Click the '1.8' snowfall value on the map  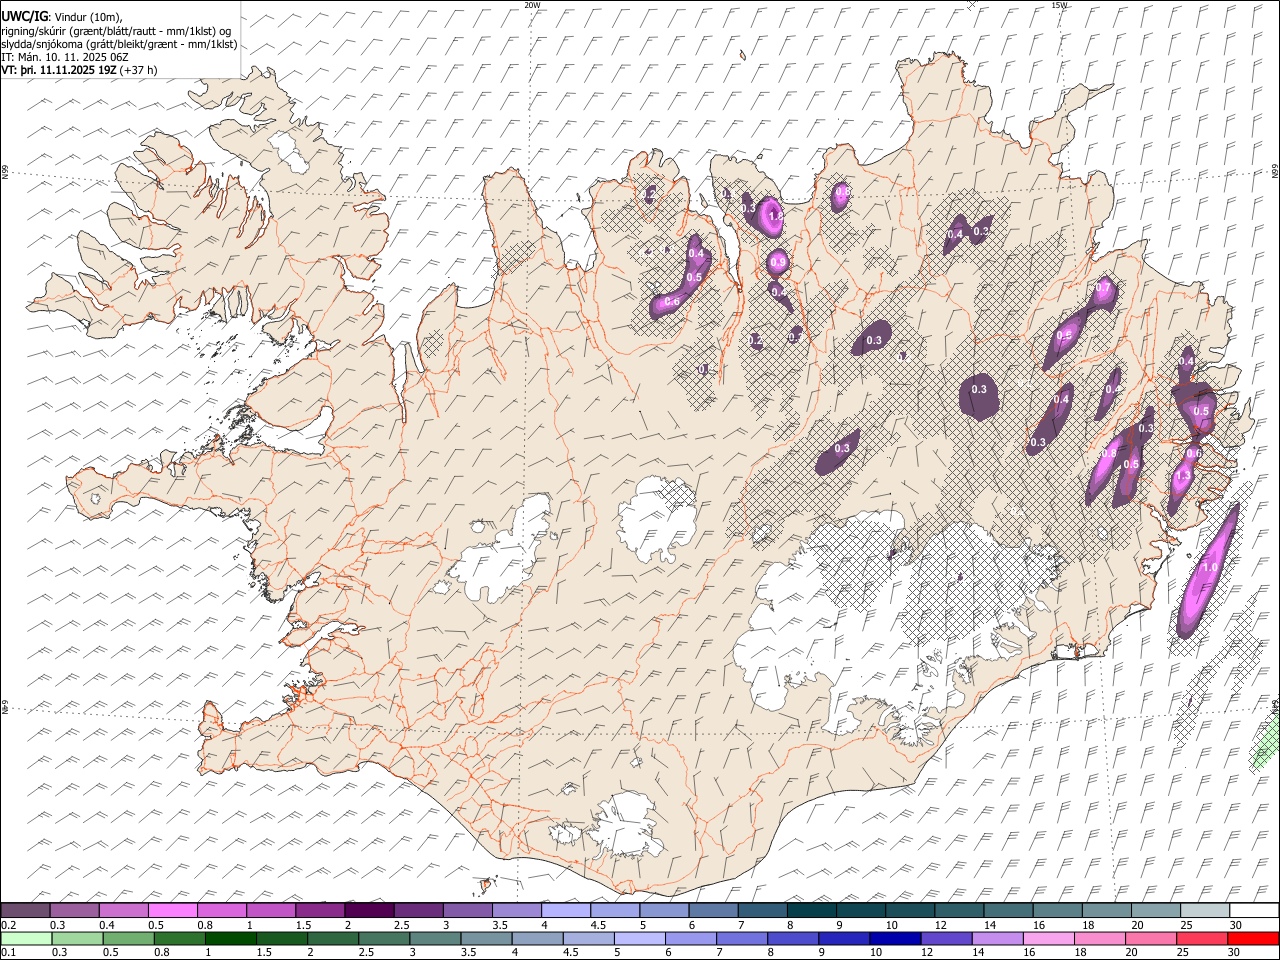(776, 215)
